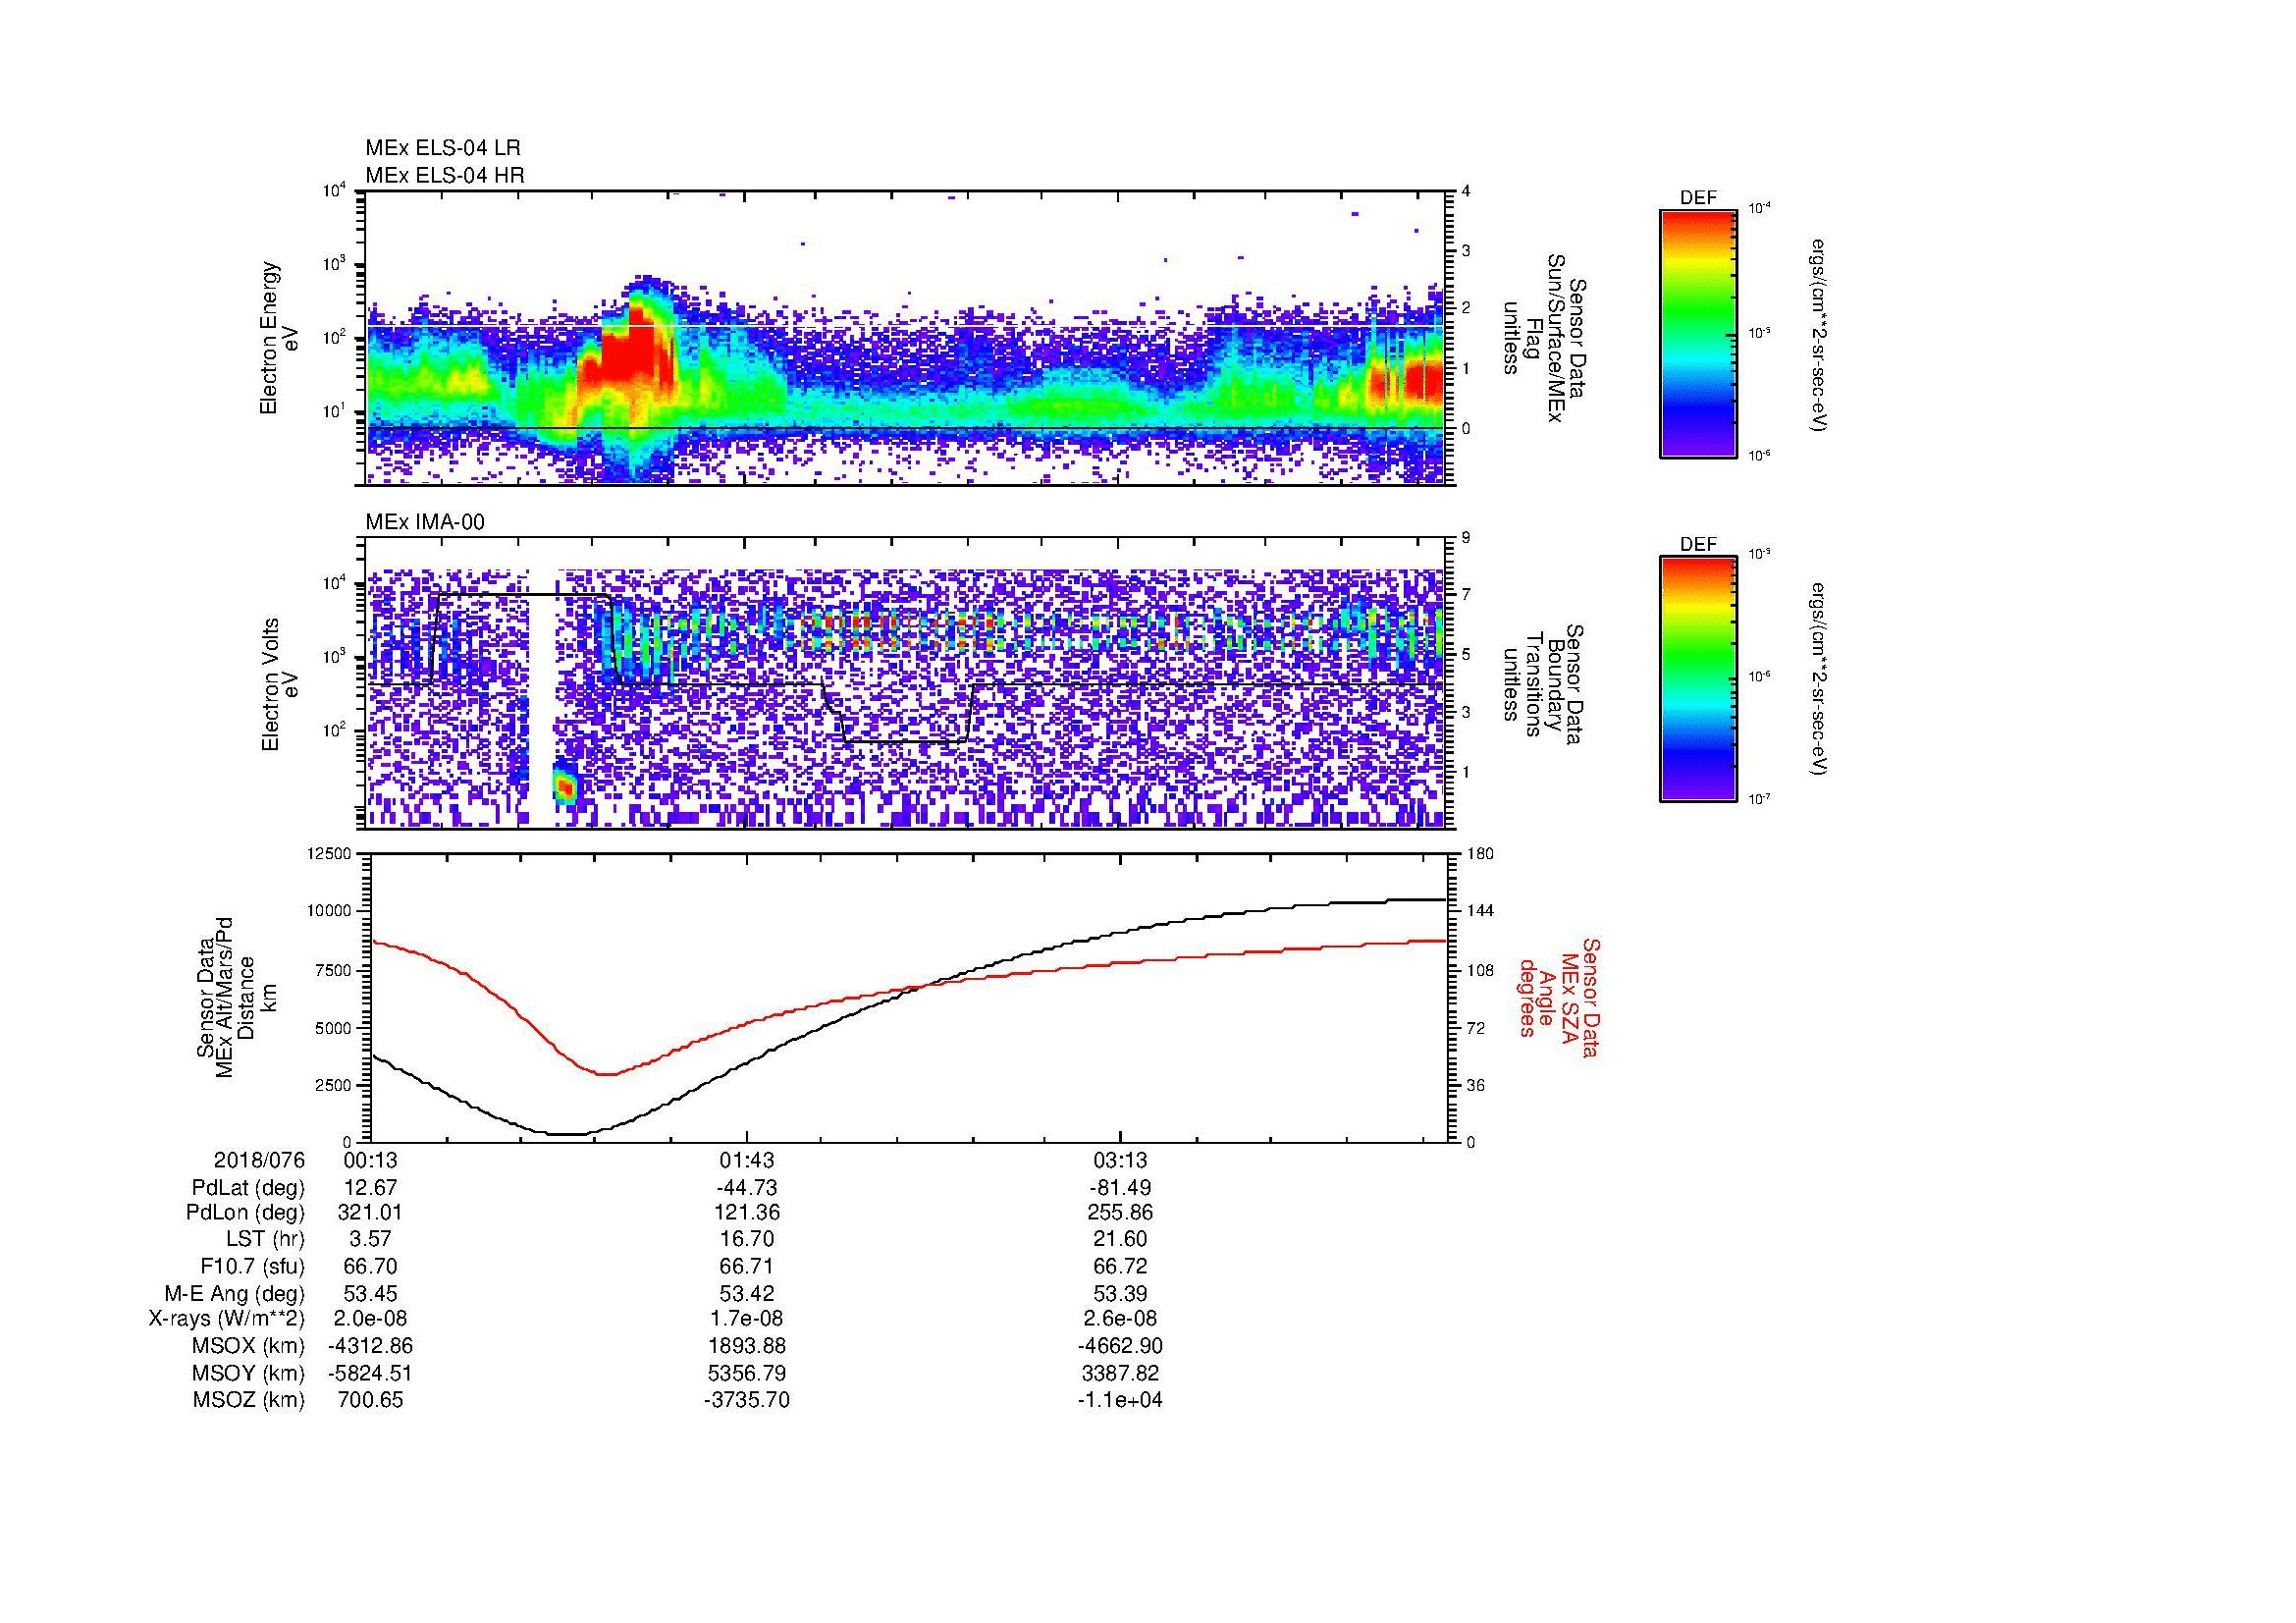Click the 180 tick on the SZA axis
The height and width of the screenshot is (1623, 2296).
tap(1480, 853)
